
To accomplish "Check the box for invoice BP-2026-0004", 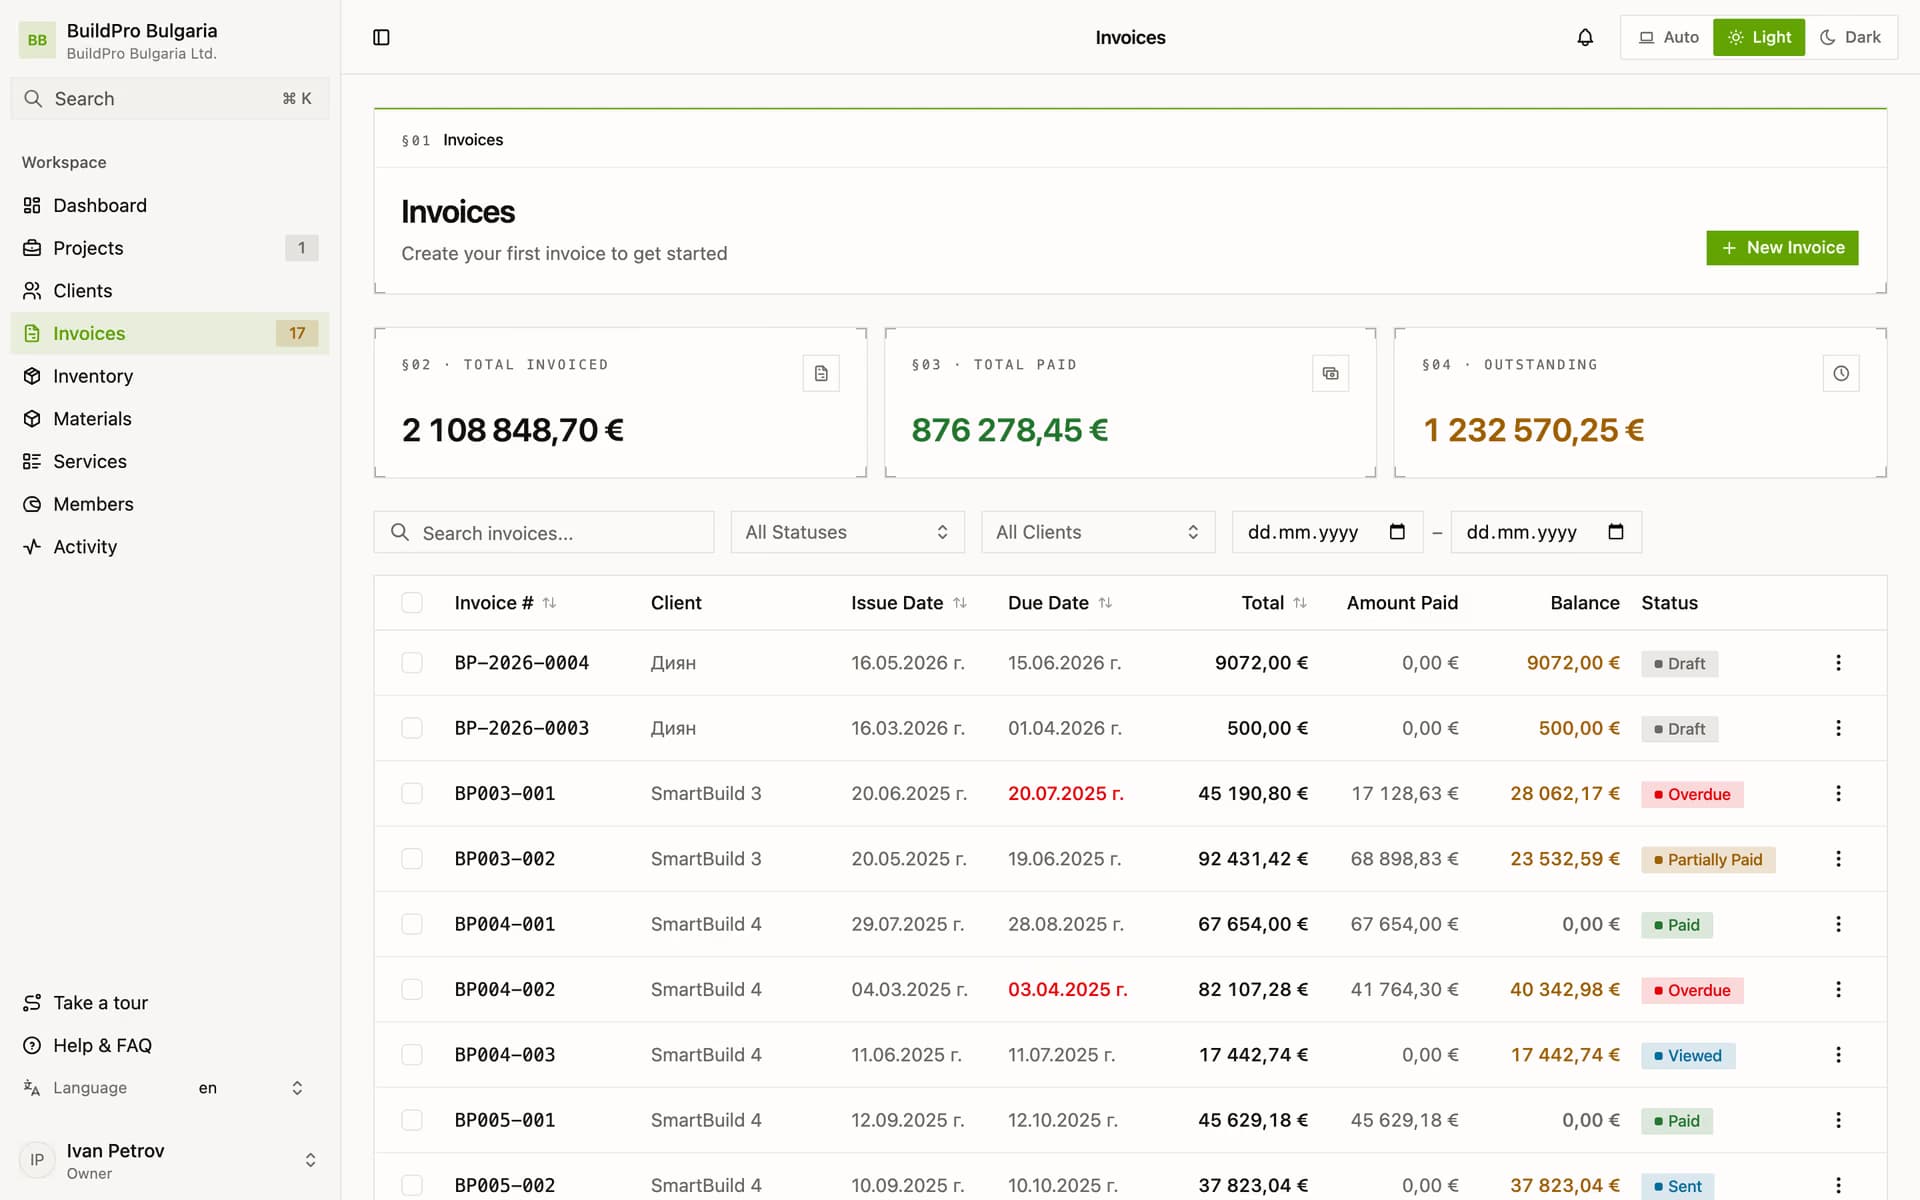I will click(412, 663).
